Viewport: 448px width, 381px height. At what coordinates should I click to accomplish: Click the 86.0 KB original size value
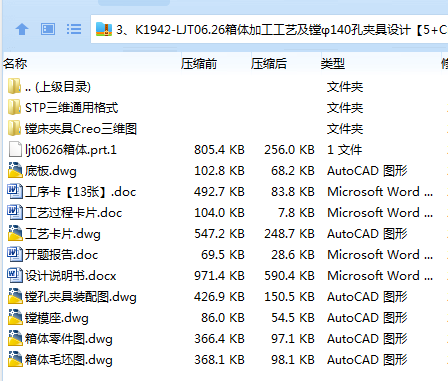click(x=223, y=318)
